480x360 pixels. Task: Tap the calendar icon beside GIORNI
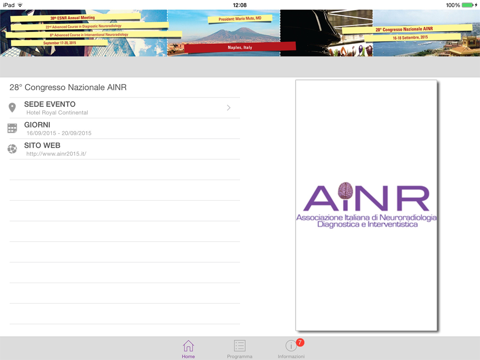click(12, 128)
